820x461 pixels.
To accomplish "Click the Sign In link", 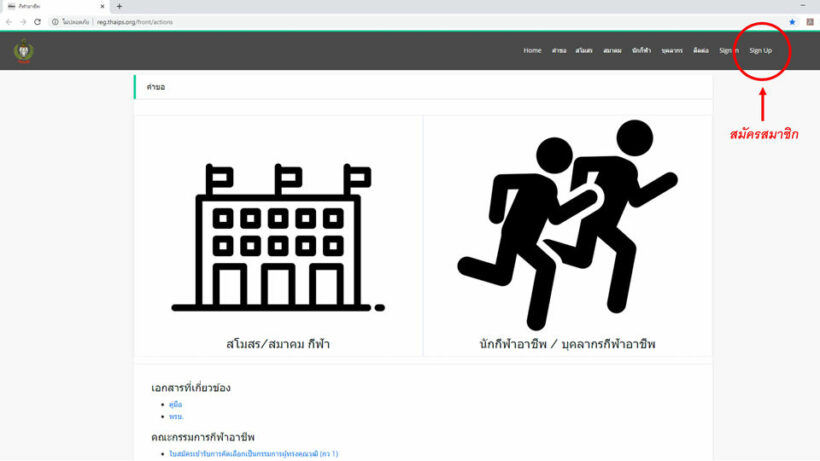I will pyautogui.click(x=729, y=50).
